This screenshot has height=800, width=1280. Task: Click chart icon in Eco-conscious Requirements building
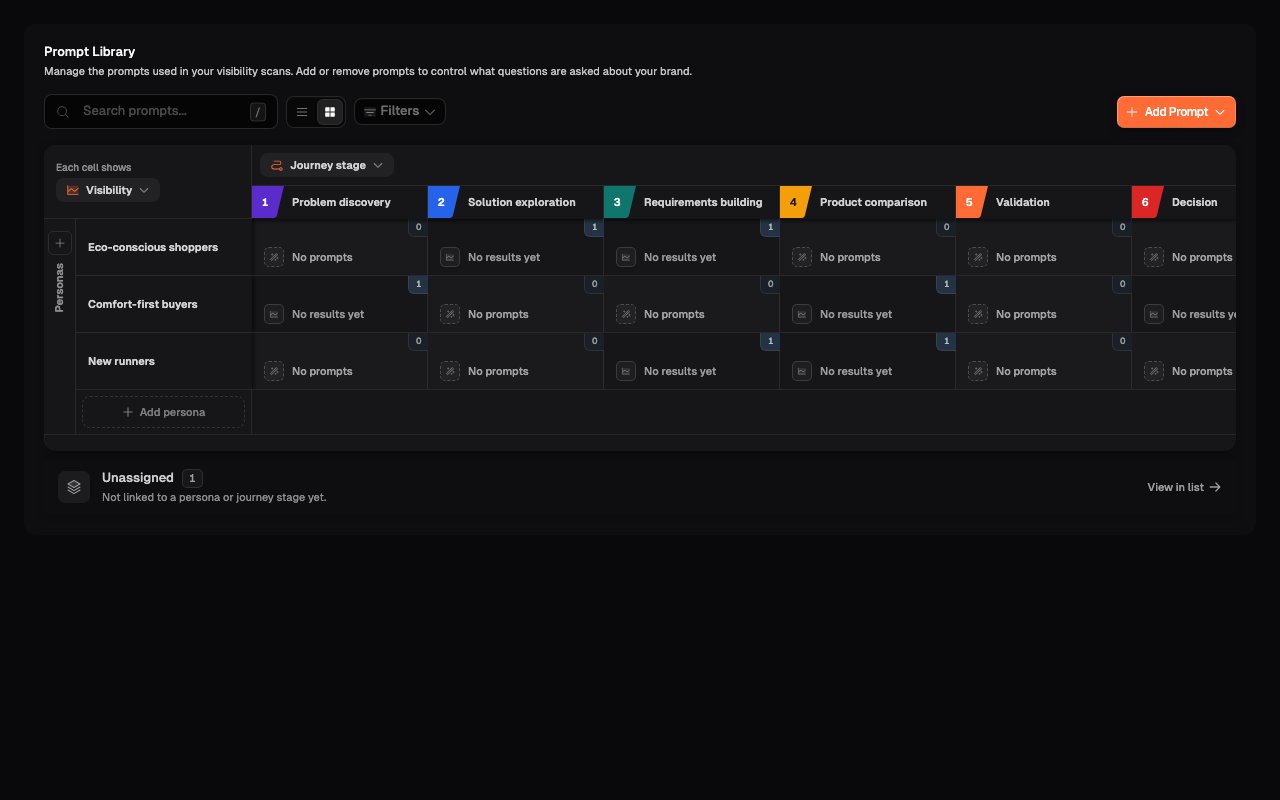[x=626, y=257]
